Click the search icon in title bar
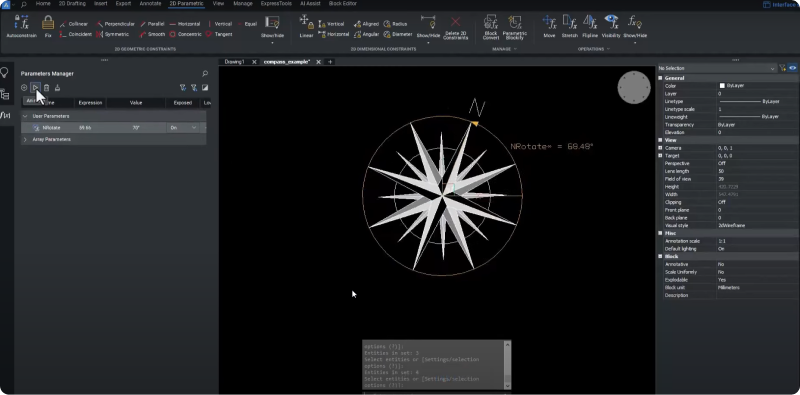The image size is (800, 395). [23, 4]
